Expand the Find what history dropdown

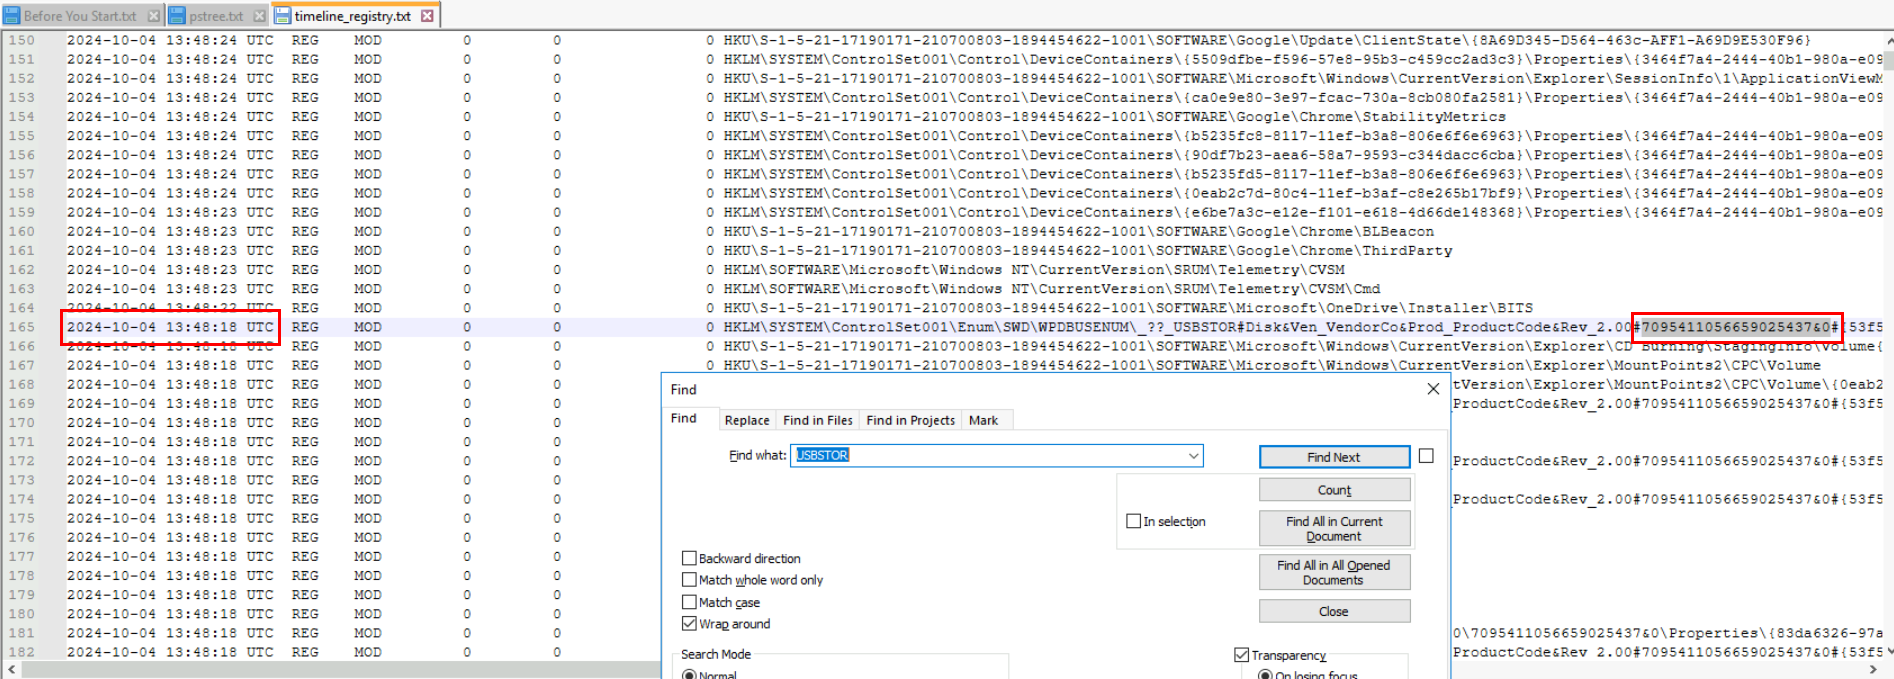click(x=1193, y=456)
